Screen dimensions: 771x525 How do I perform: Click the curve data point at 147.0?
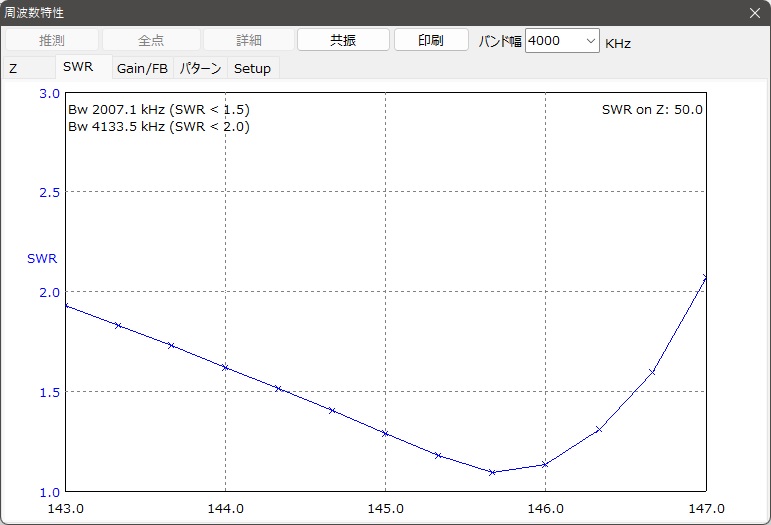705,278
